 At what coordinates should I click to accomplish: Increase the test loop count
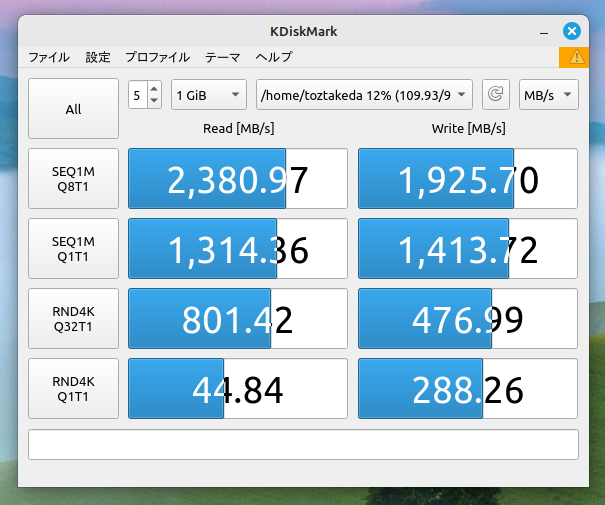tap(154, 89)
